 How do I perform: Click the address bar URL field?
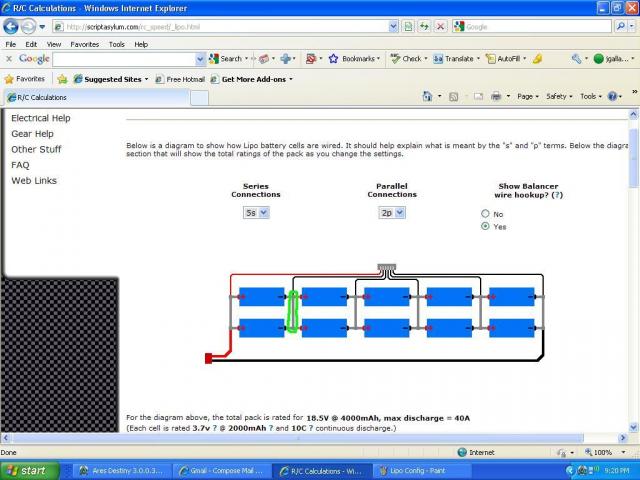point(230,27)
